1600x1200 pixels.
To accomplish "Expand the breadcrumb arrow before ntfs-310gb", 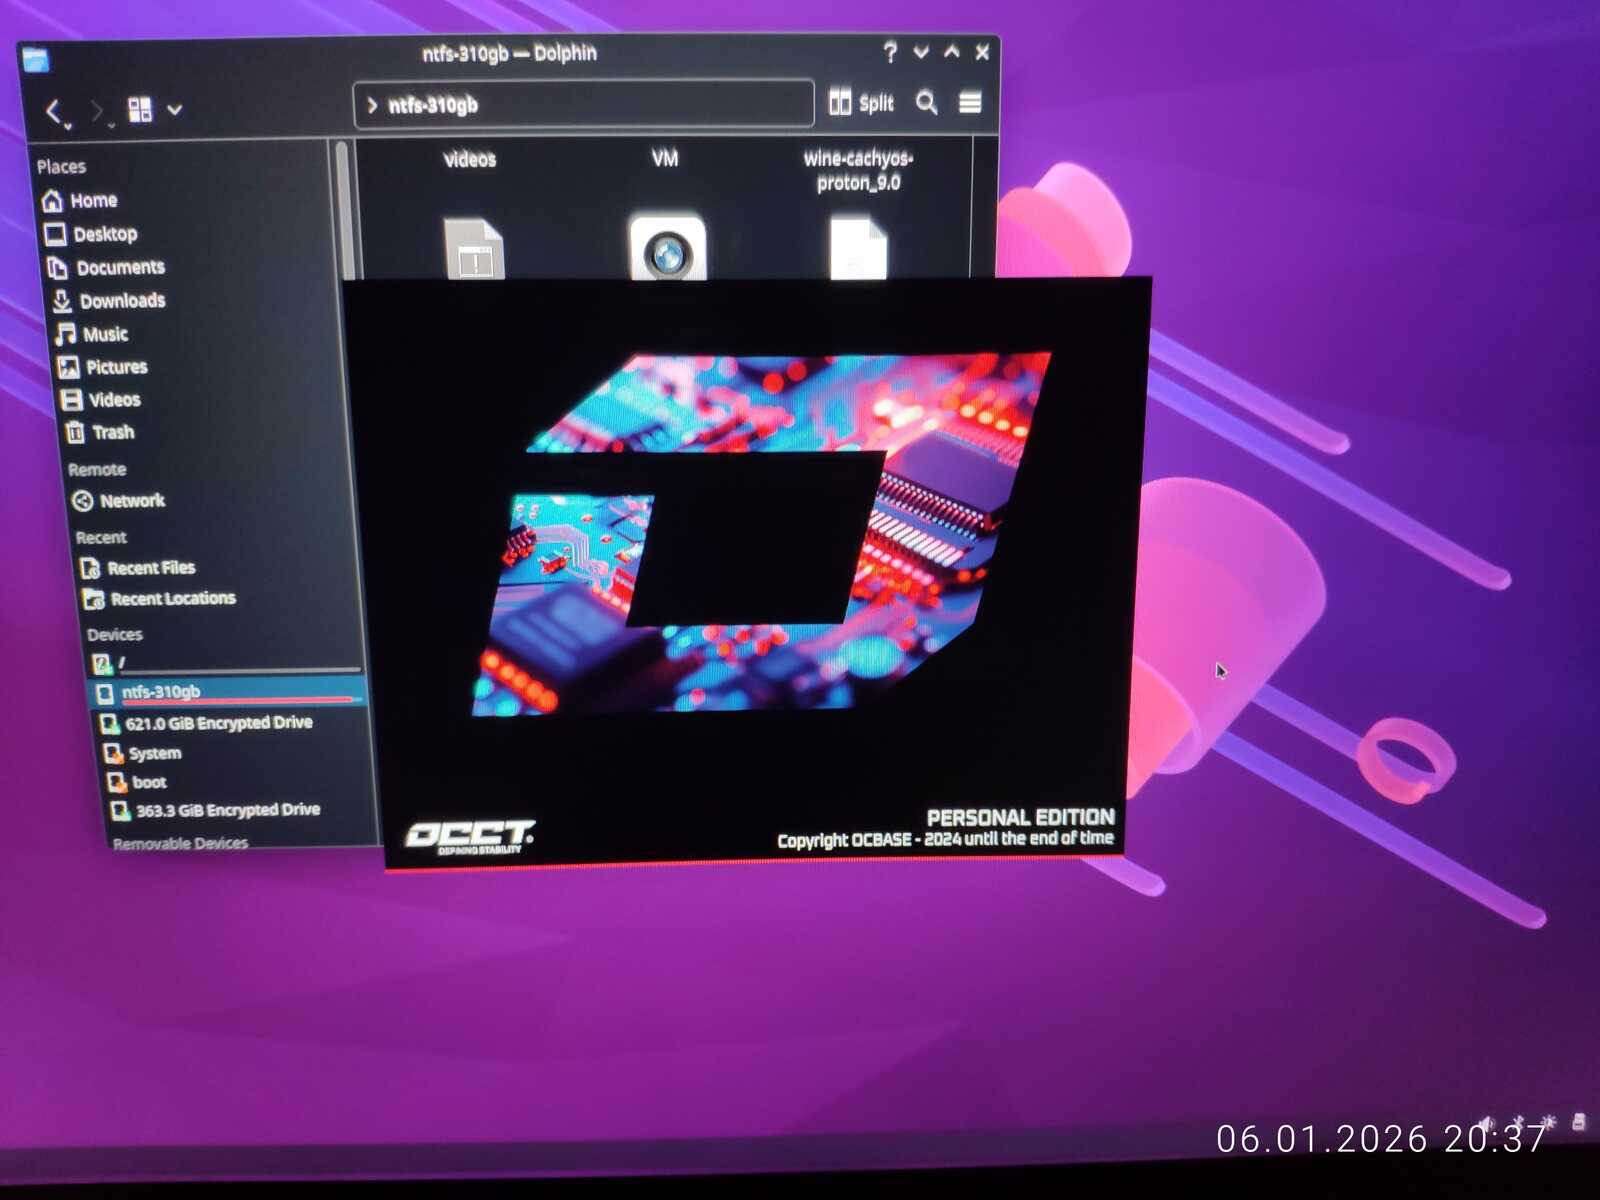I will (x=372, y=105).
